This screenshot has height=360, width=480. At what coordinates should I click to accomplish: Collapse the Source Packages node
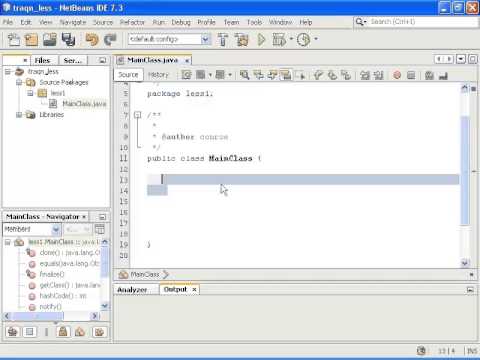click(19, 82)
